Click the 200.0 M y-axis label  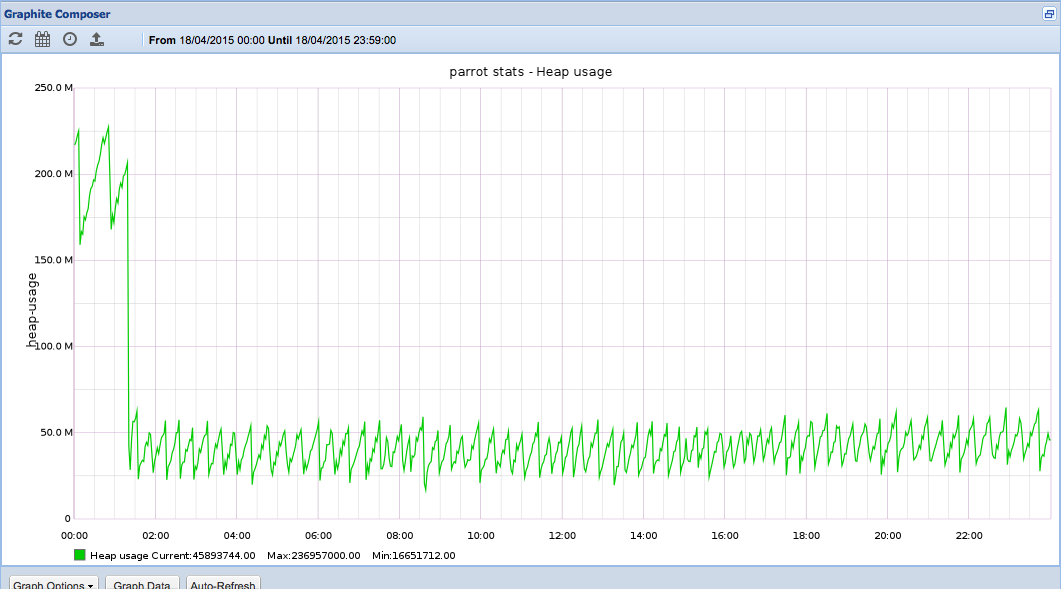(53, 173)
